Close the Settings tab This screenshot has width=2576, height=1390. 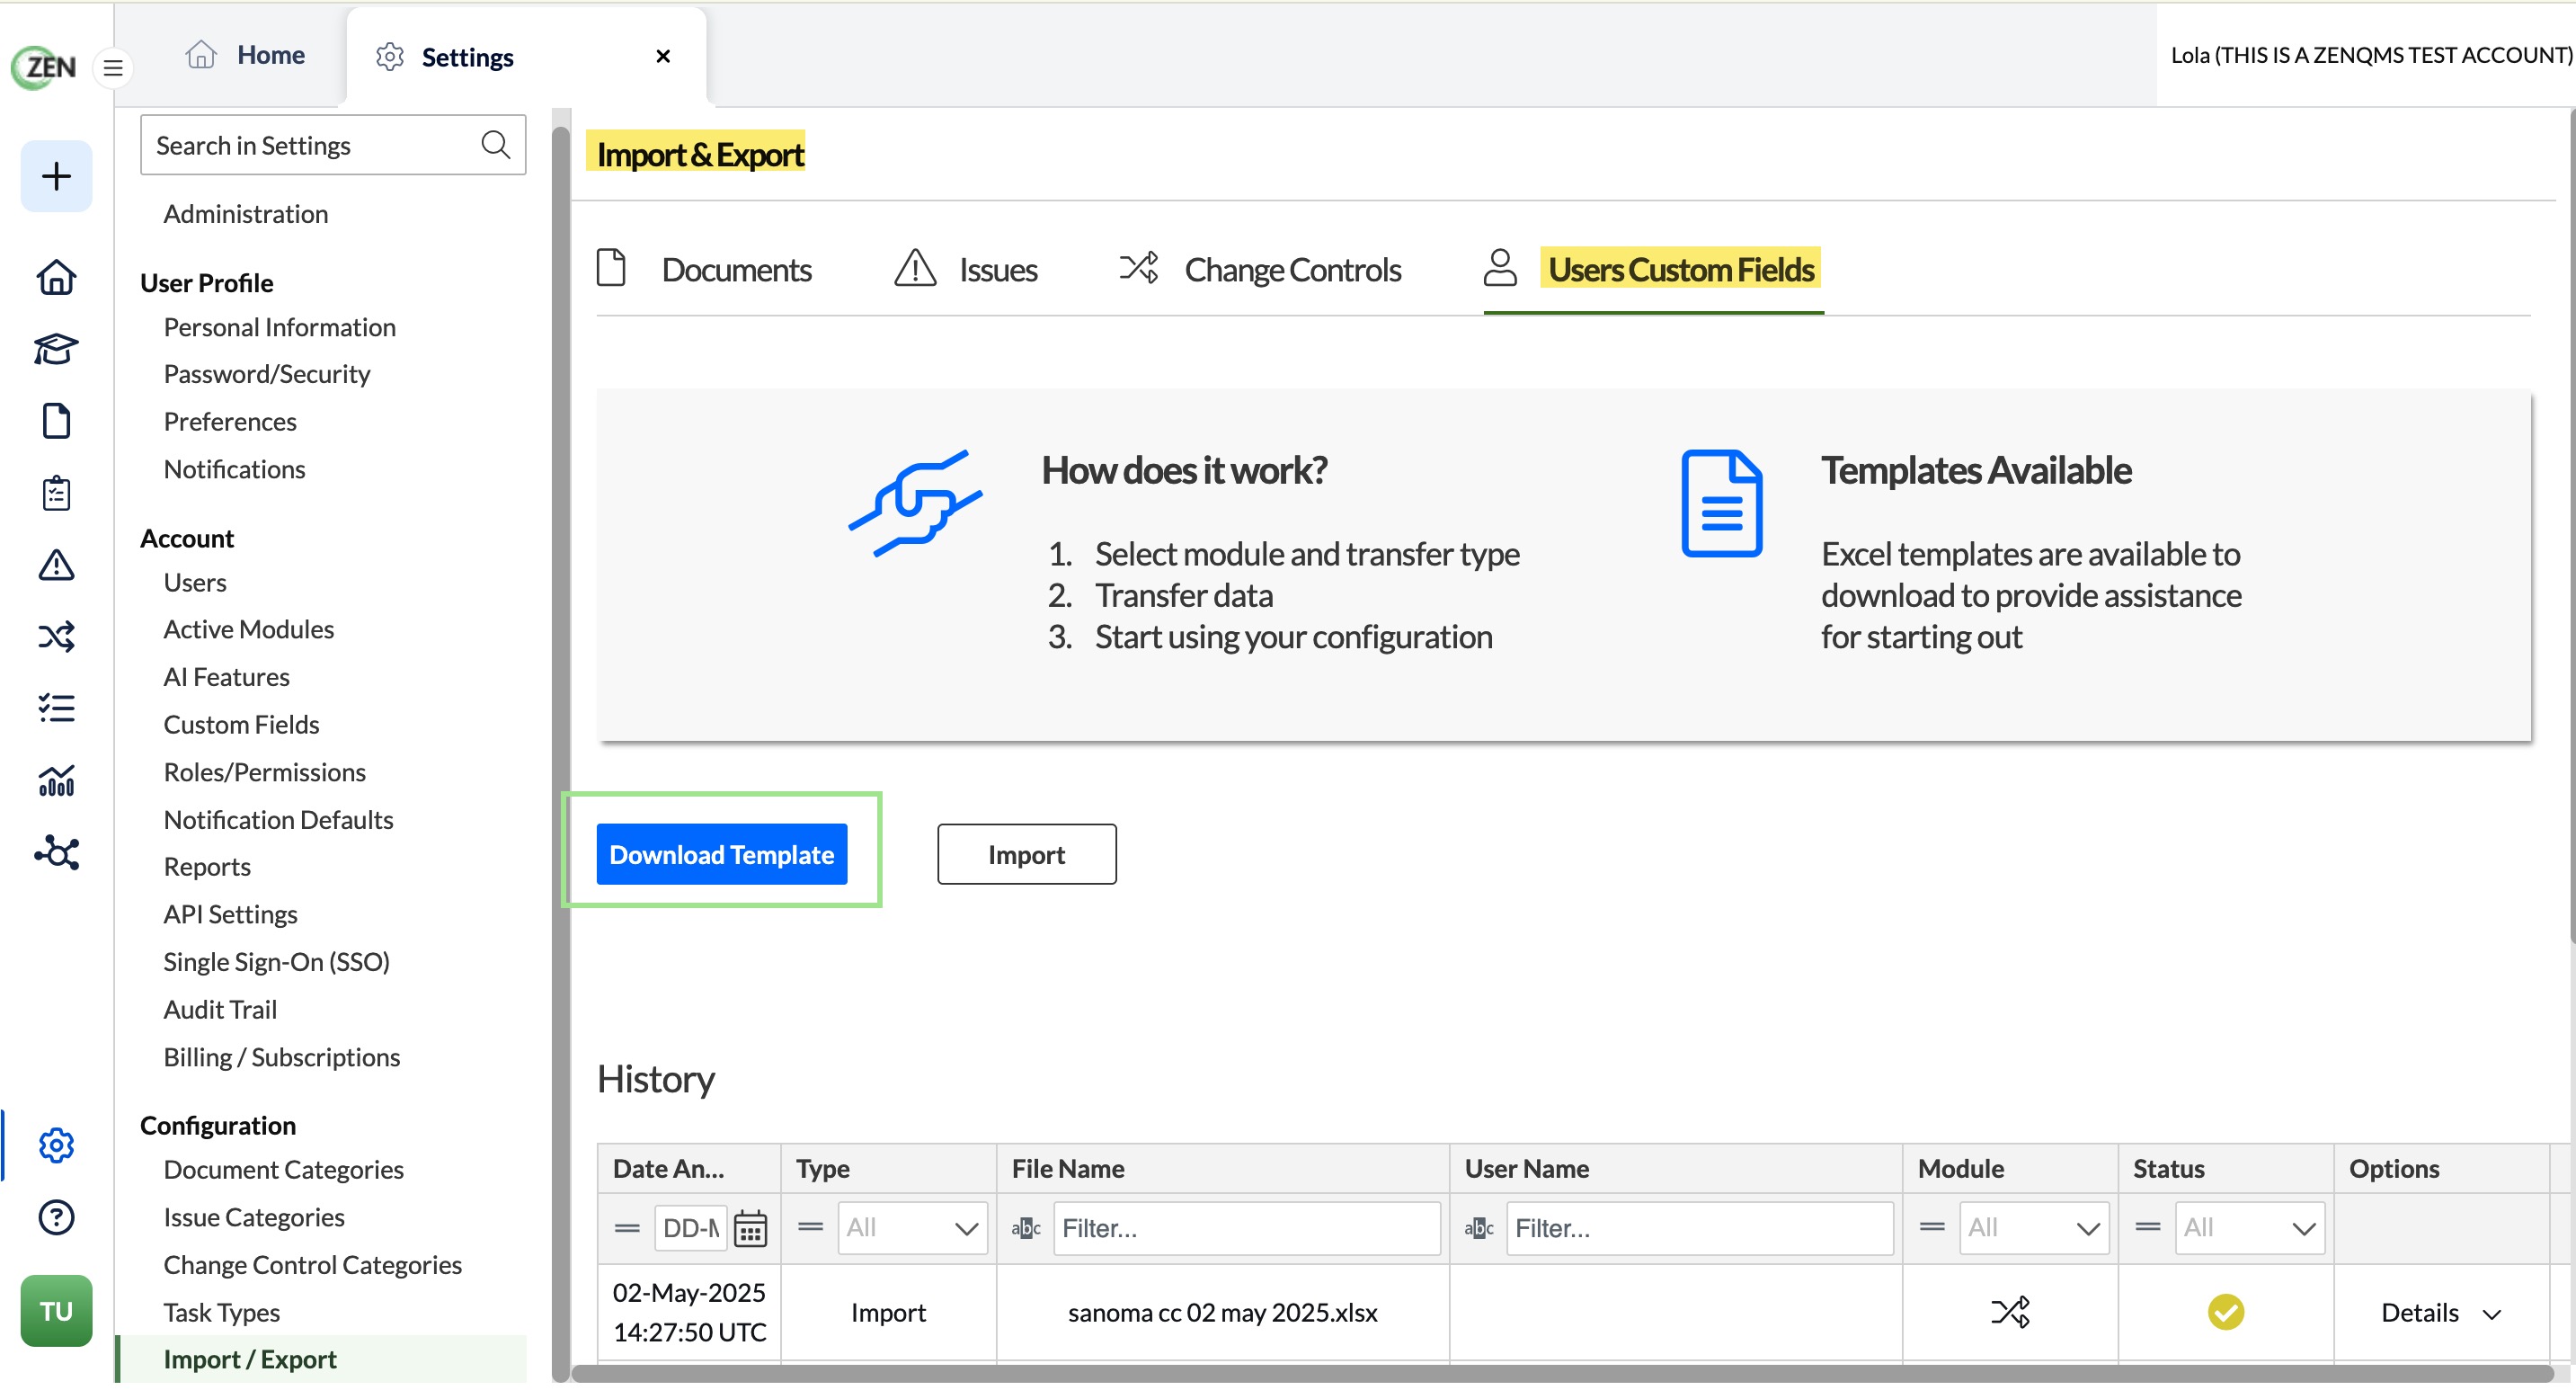click(x=663, y=56)
